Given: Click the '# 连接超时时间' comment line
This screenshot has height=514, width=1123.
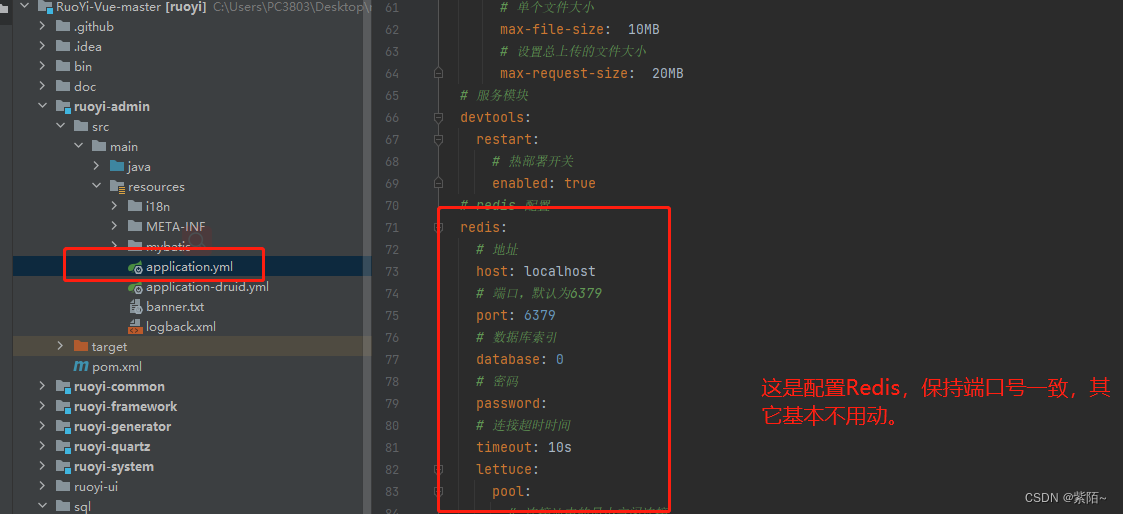Looking at the screenshot, I should tap(523, 425).
